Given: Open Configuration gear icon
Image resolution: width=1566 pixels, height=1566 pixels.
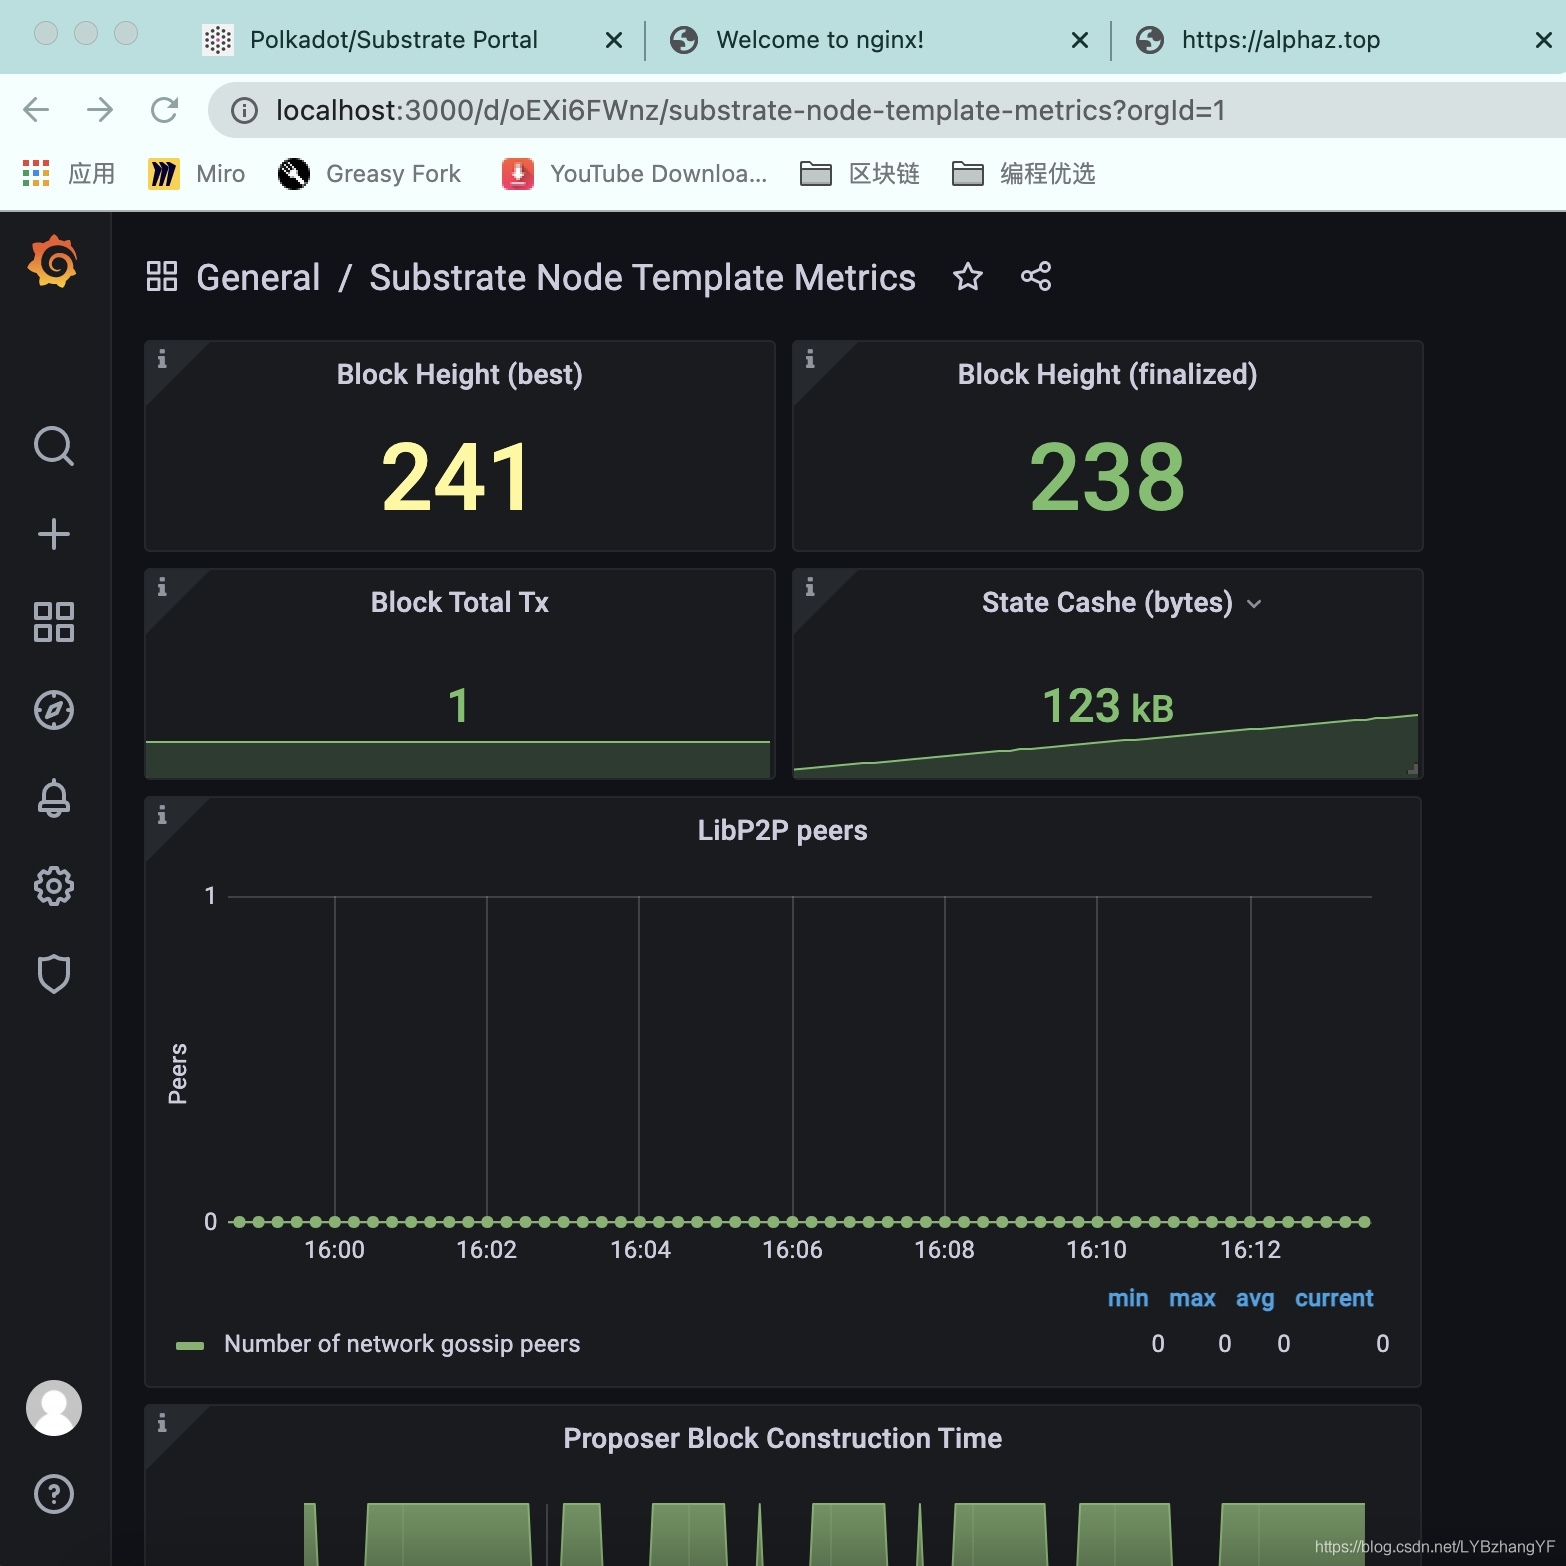Looking at the screenshot, I should pyautogui.click(x=54, y=886).
